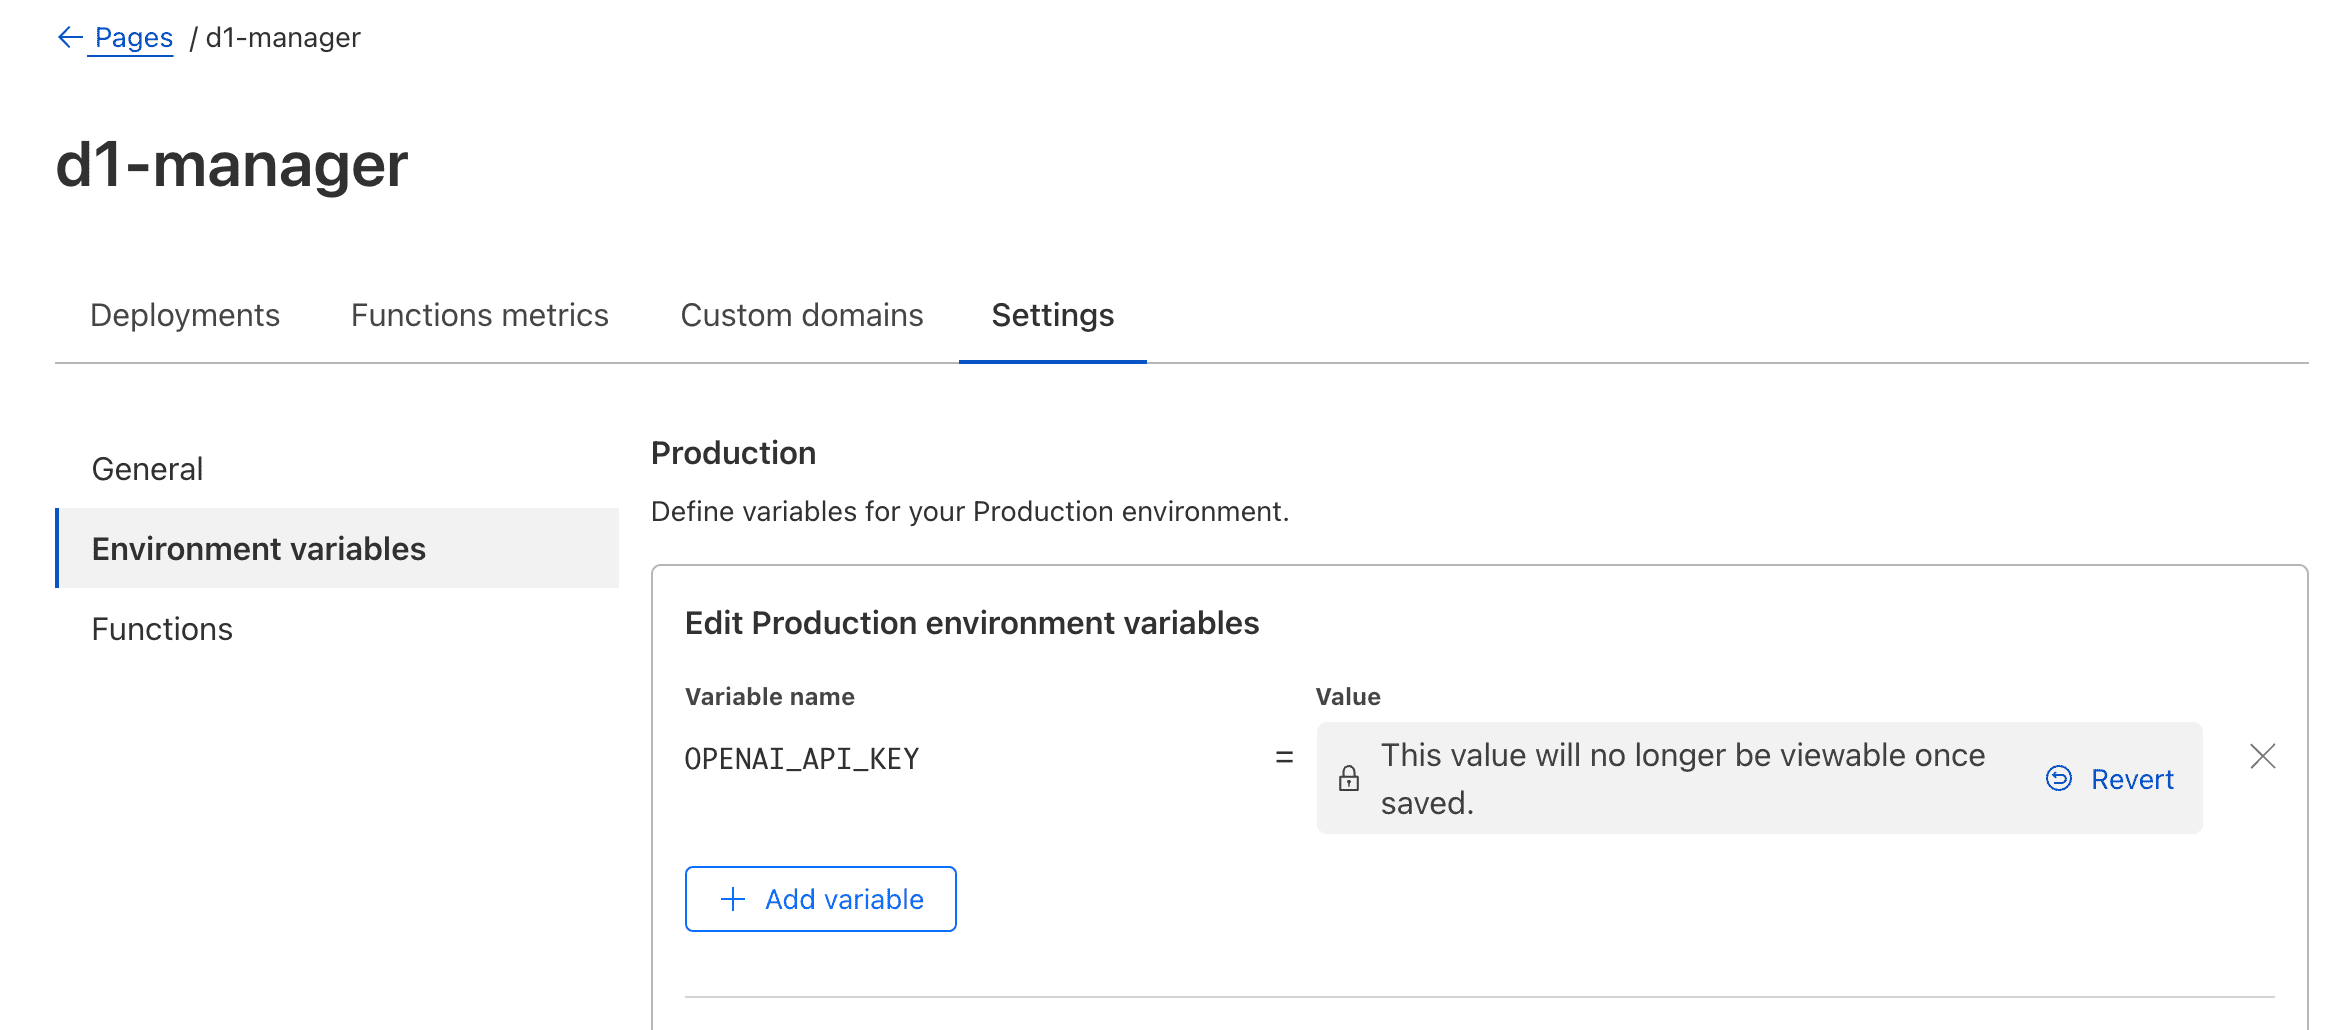
Task: Click the lock icon in the value field
Action: 1349,778
